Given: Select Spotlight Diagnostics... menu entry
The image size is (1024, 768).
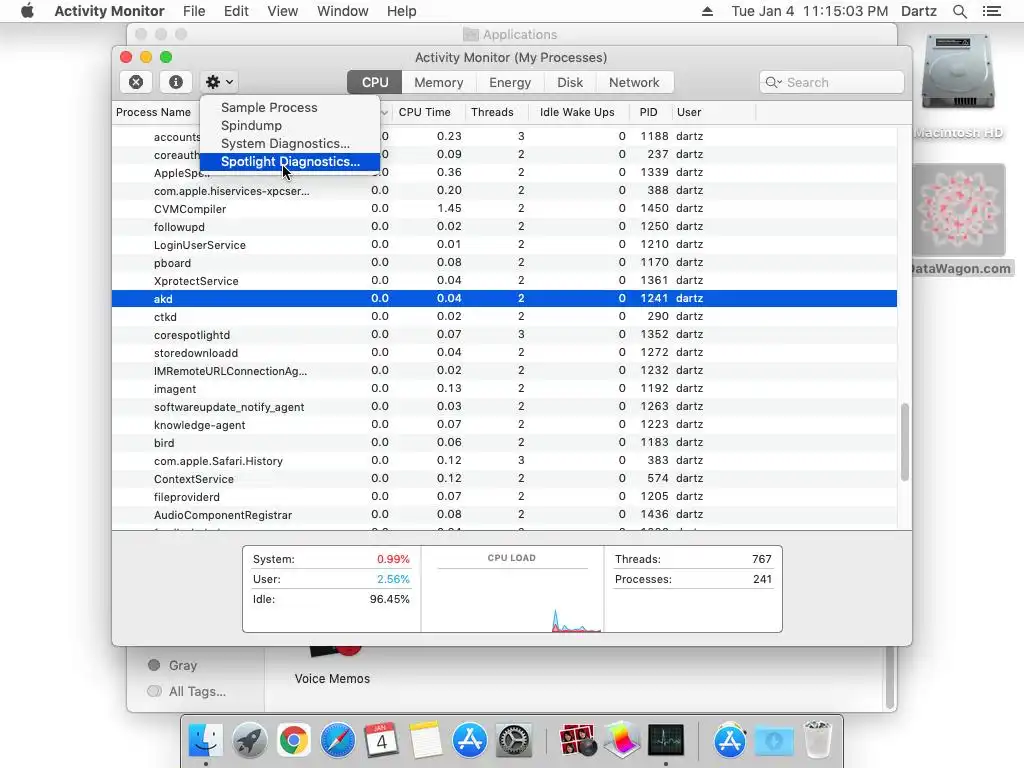Looking at the screenshot, I should pyautogui.click(x=290, y=161).
